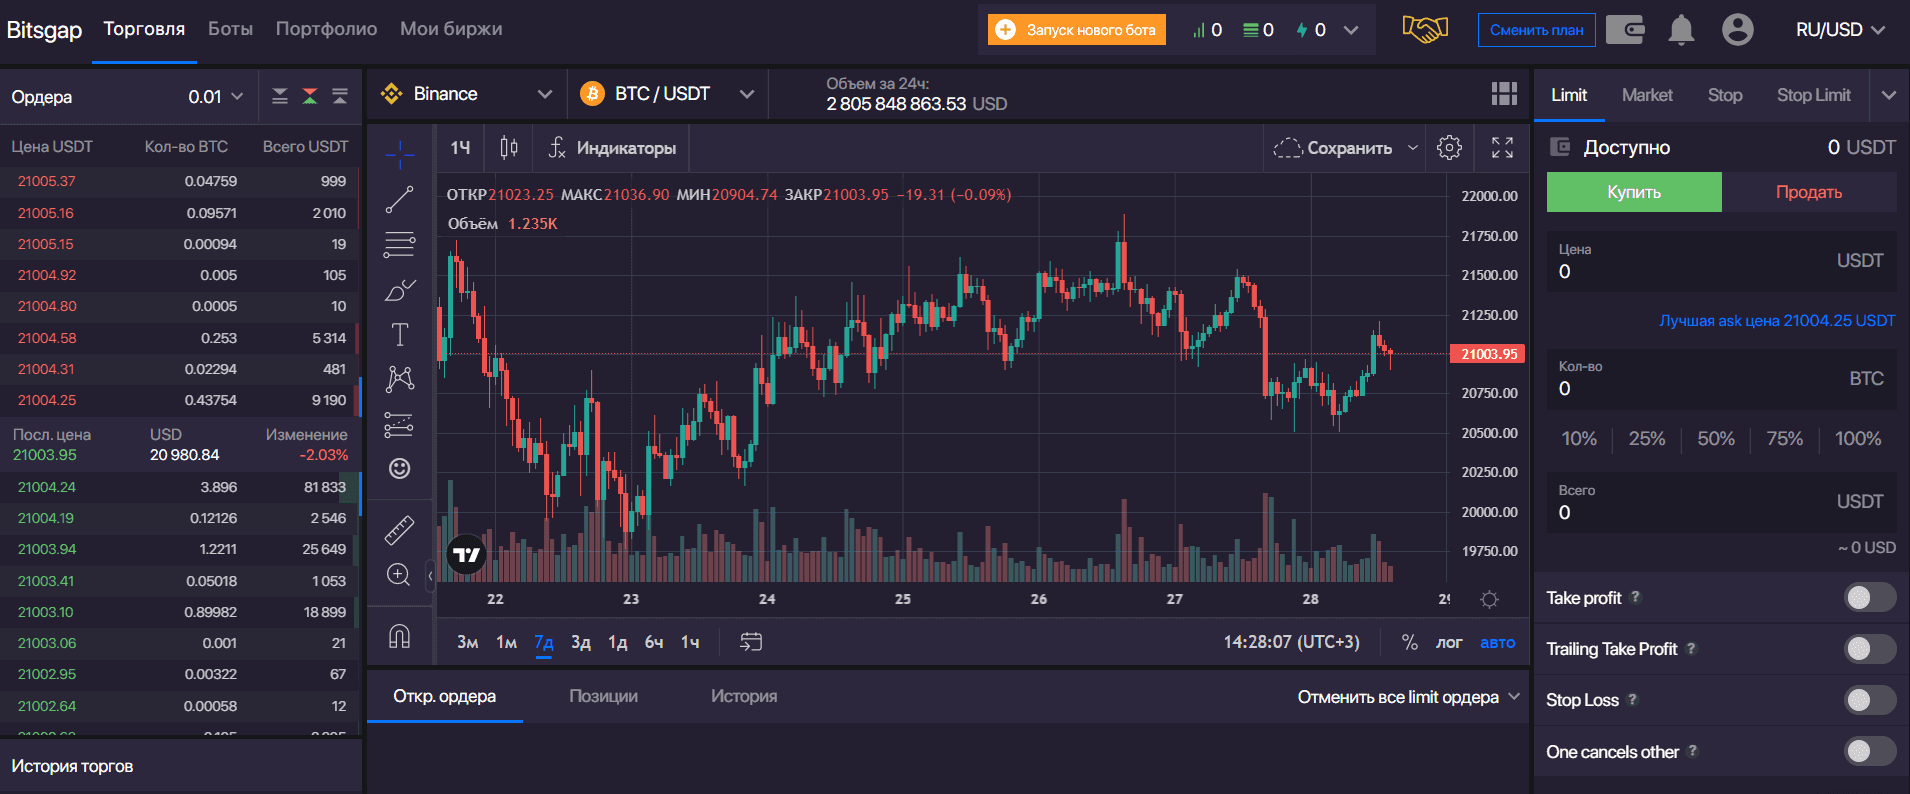The height and width of the screenshot is (794, 1910).
Task: Switch chart to fullscreen mode
Action: 1502,148
